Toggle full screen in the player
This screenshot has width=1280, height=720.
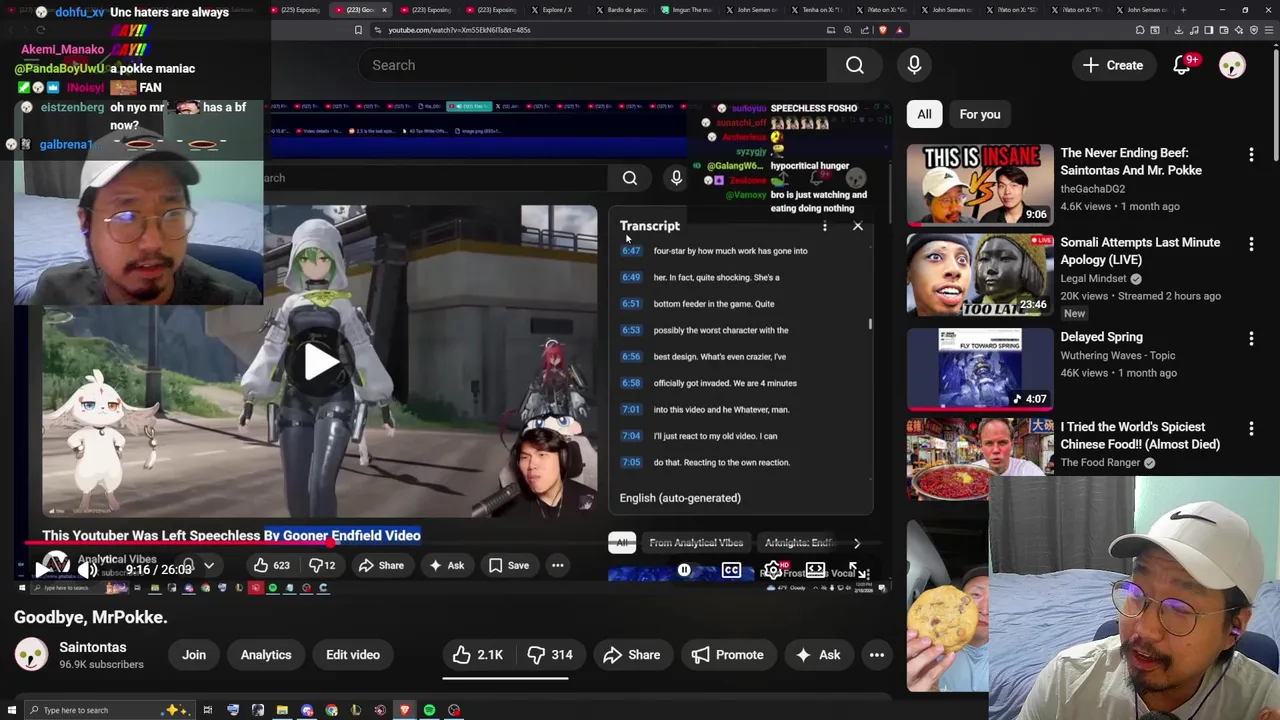point(859,570)
